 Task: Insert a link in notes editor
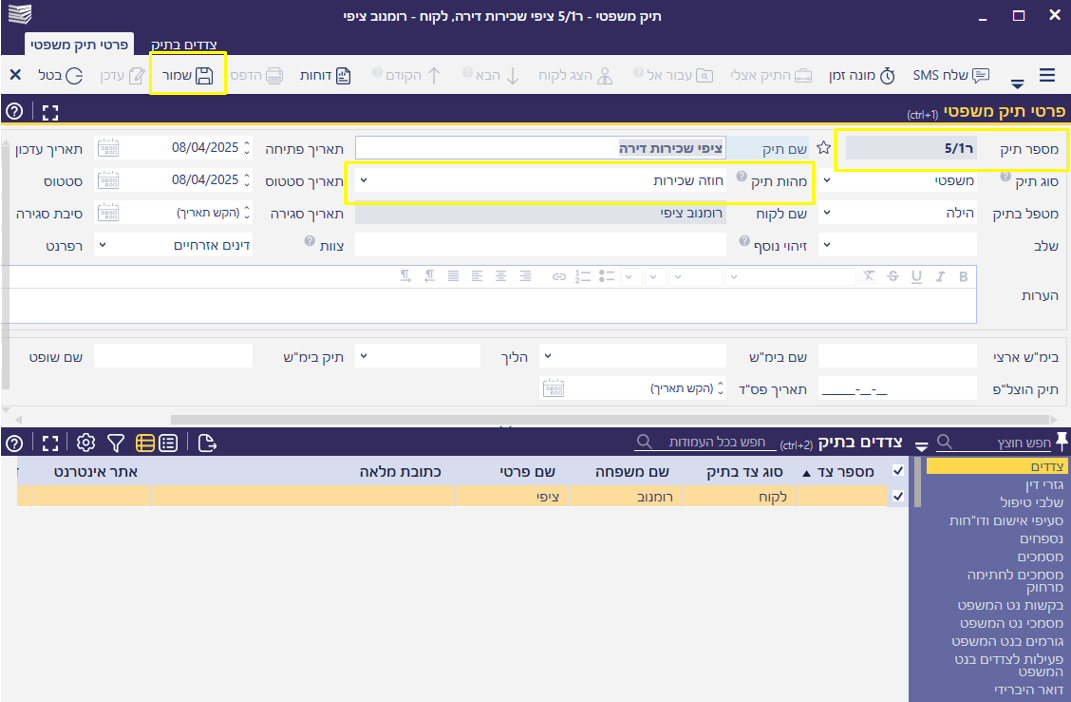559,277
